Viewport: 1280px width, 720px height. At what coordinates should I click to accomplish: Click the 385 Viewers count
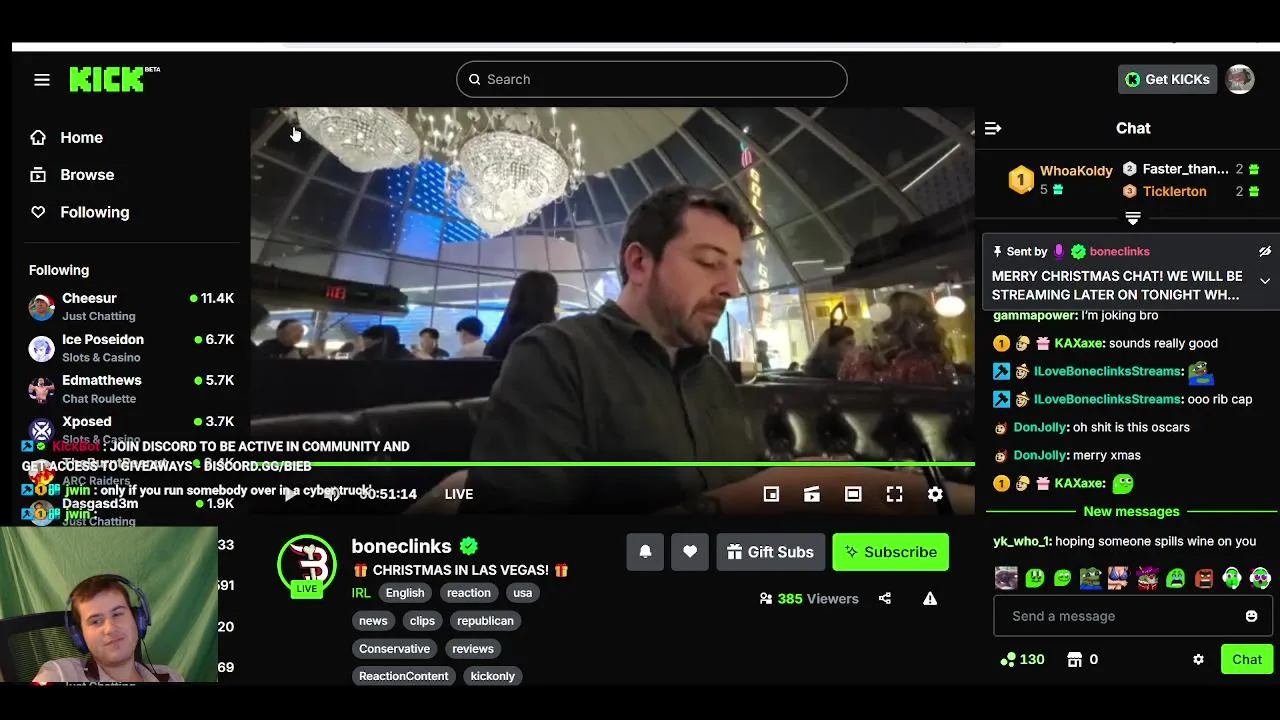tap(809, 598)
